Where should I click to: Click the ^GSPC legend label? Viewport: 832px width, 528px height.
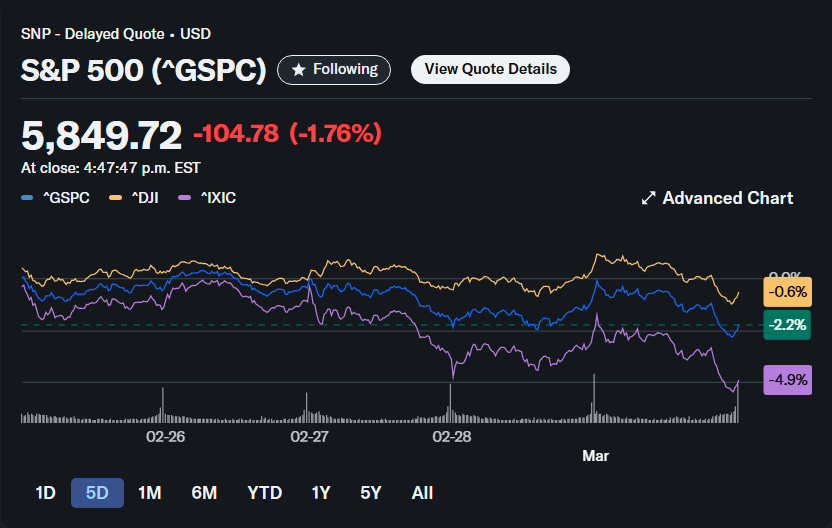coord(66,198)
